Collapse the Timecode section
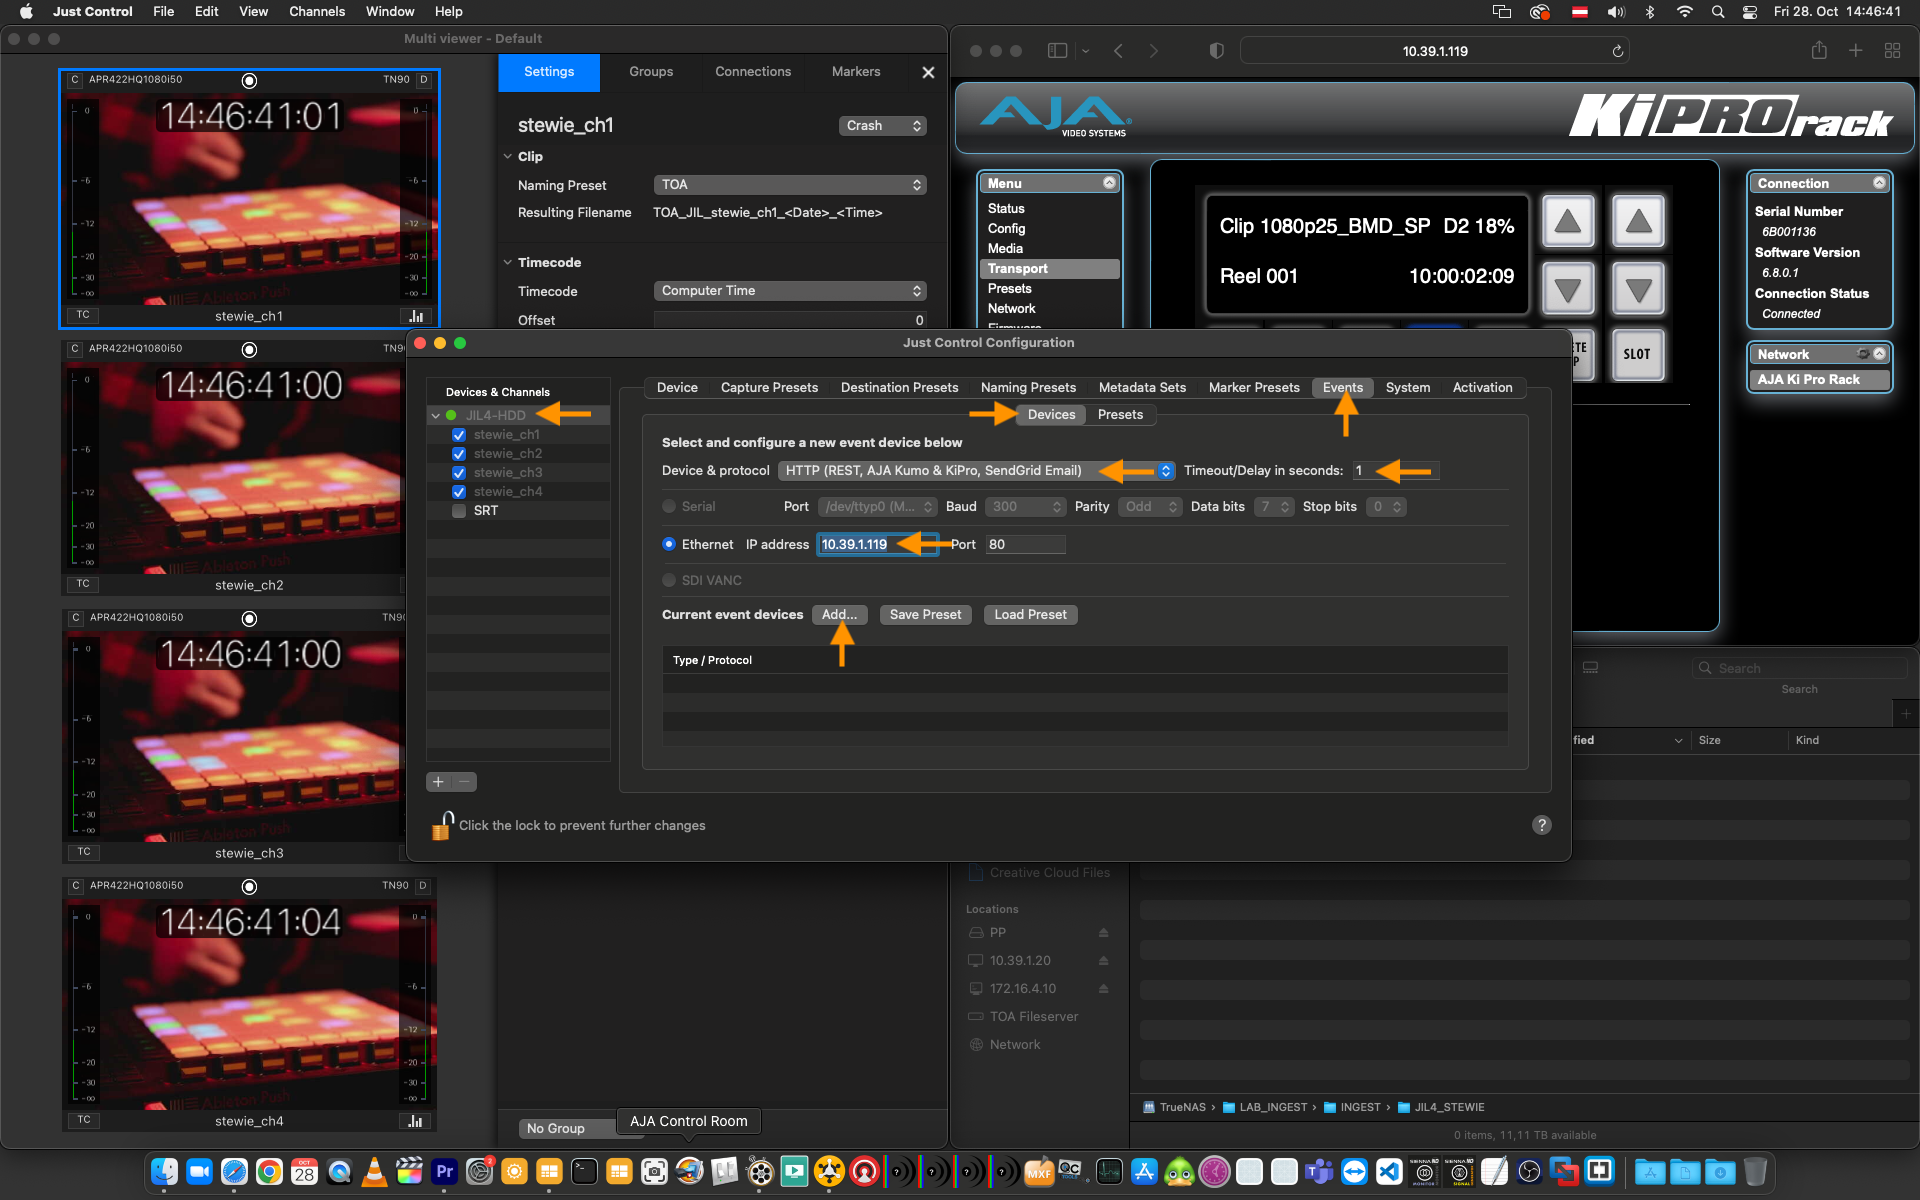1920x1200 pixels. pos(508,263)
